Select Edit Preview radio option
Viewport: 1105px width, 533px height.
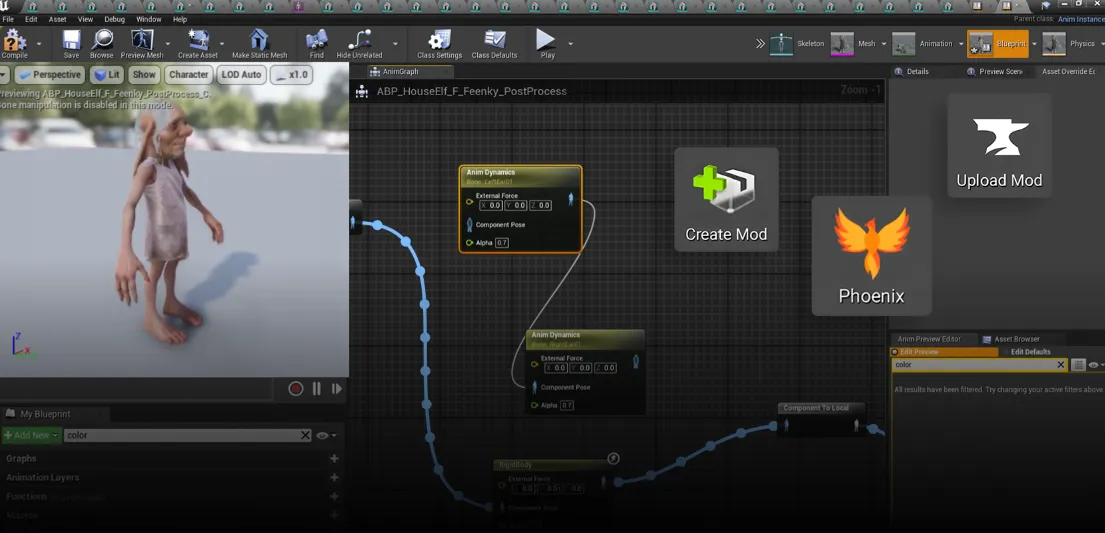[x=944, y=352]
